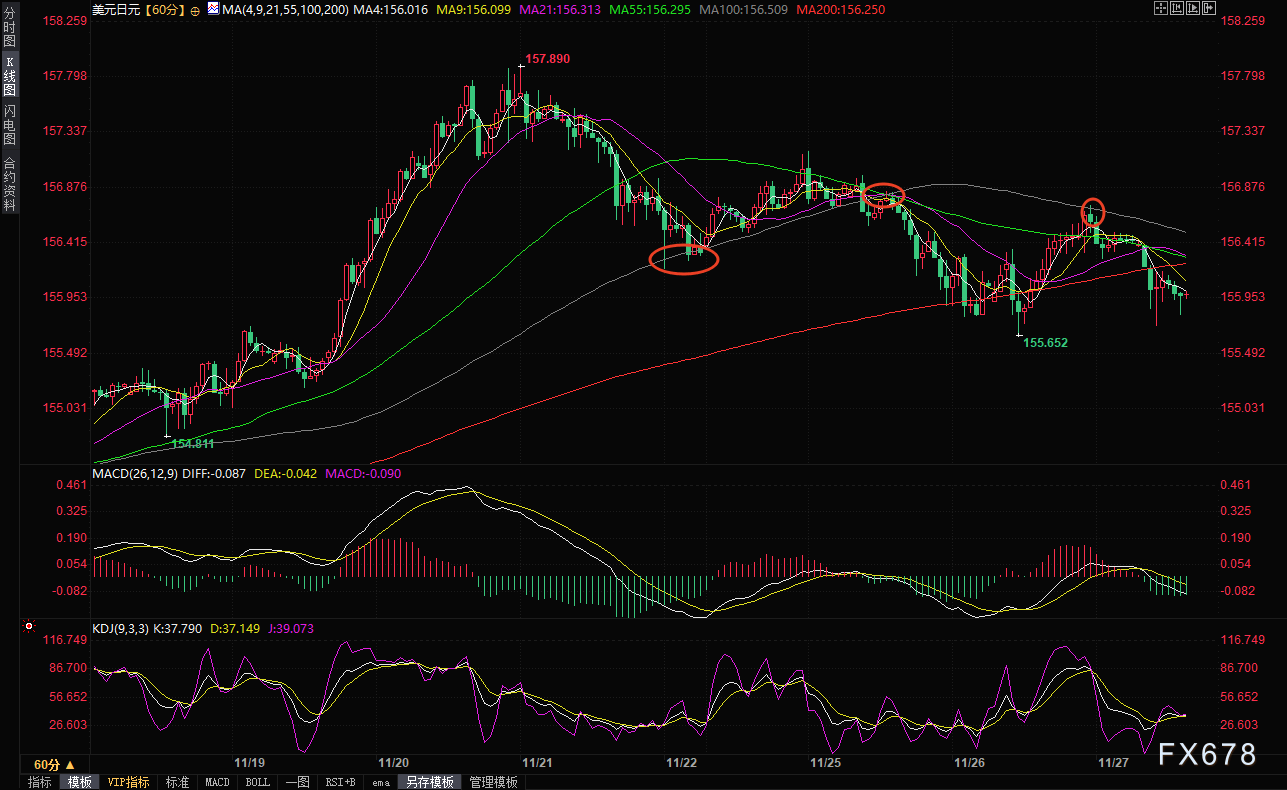Select the 指标 bottom tab
The image size is (1287, 790).
[x=40, y=782]
